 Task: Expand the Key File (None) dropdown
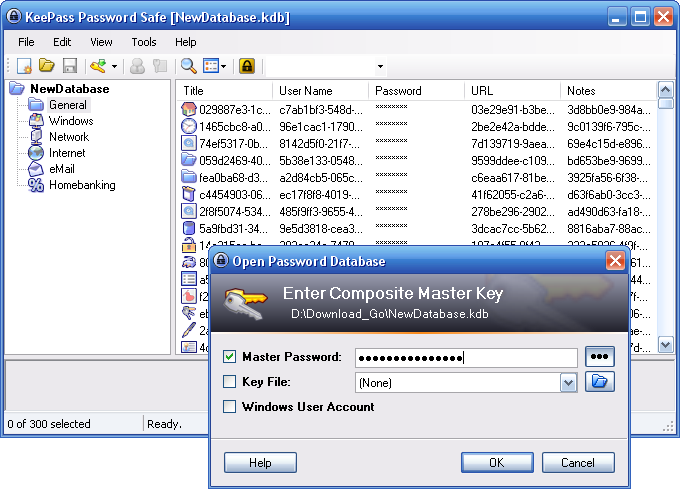point(568,382)
